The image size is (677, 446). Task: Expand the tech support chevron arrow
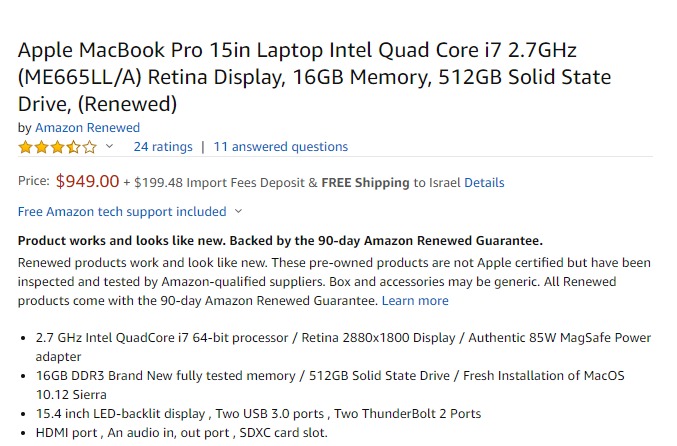tap(238, 212)
